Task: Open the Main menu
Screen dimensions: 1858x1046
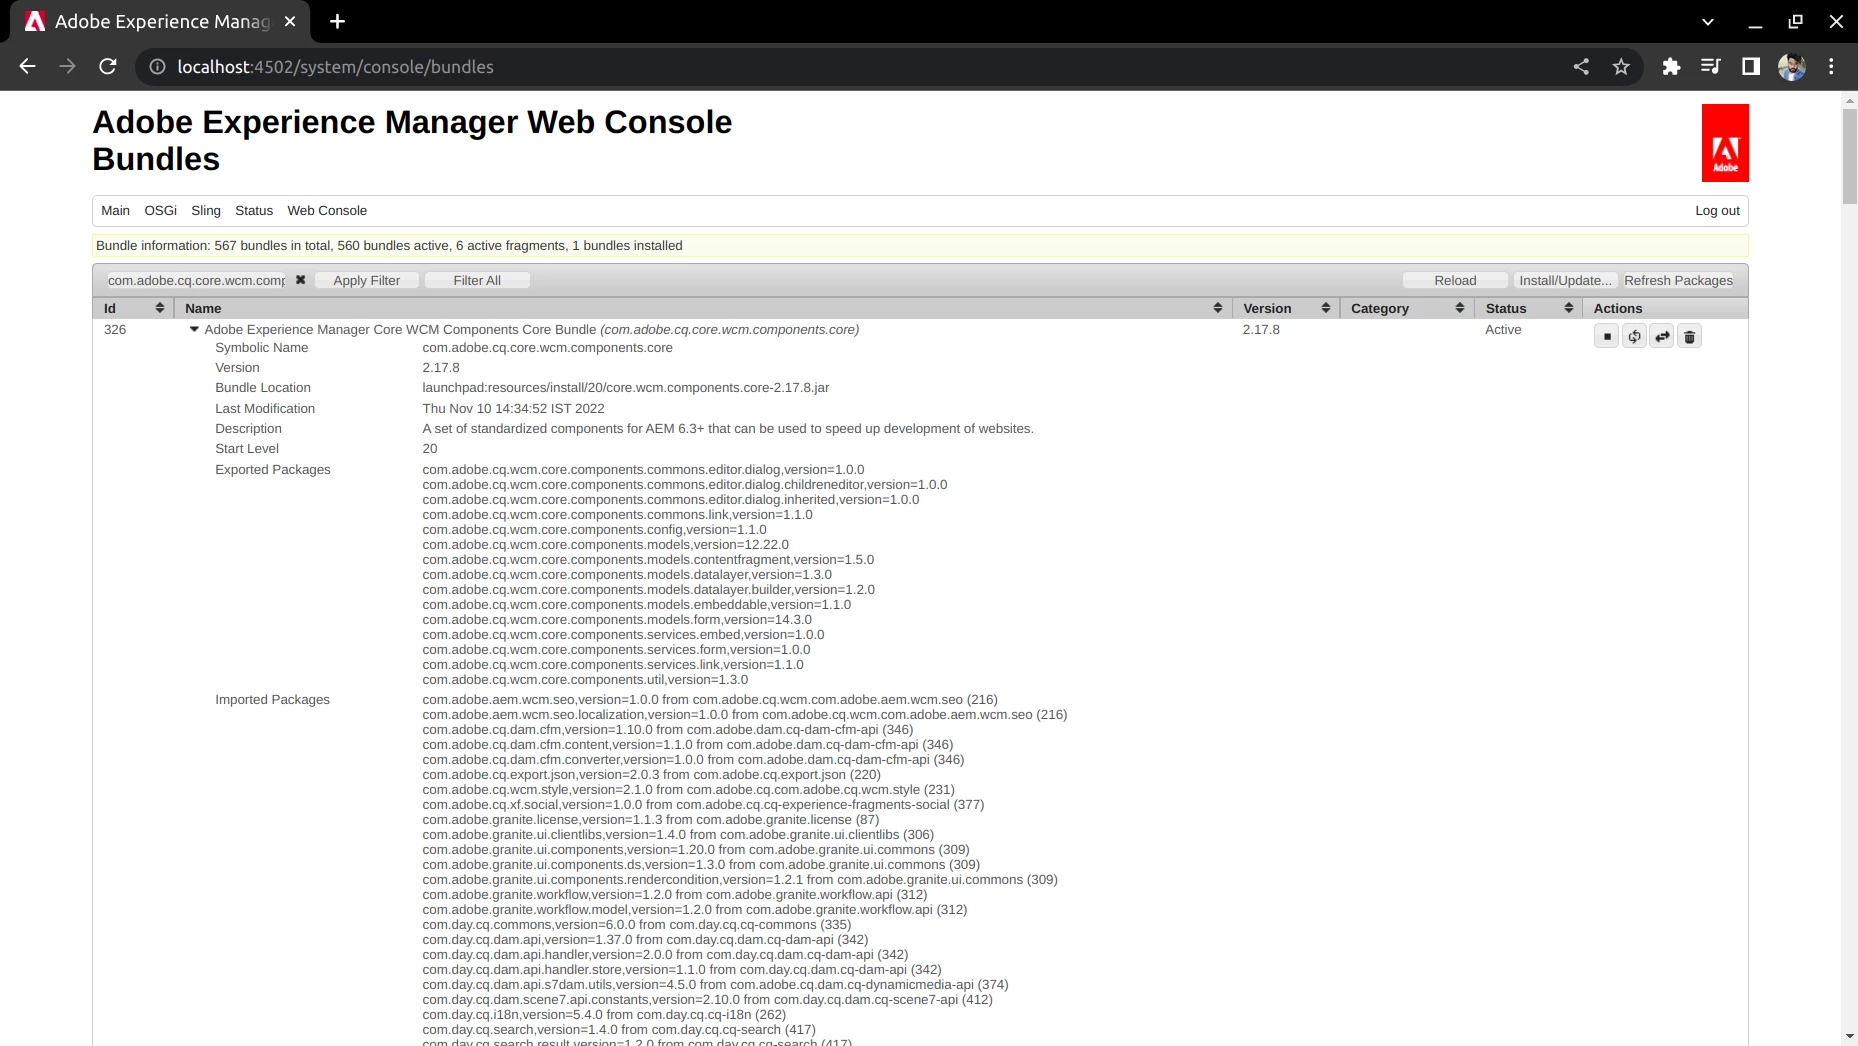Action: (115, 210)
